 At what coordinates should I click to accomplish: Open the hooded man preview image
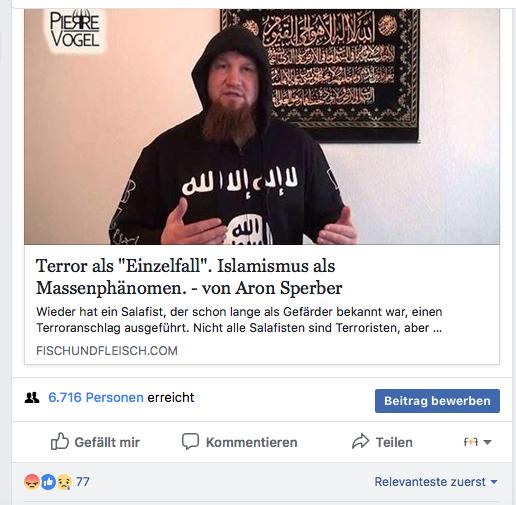tap(262, 127)
